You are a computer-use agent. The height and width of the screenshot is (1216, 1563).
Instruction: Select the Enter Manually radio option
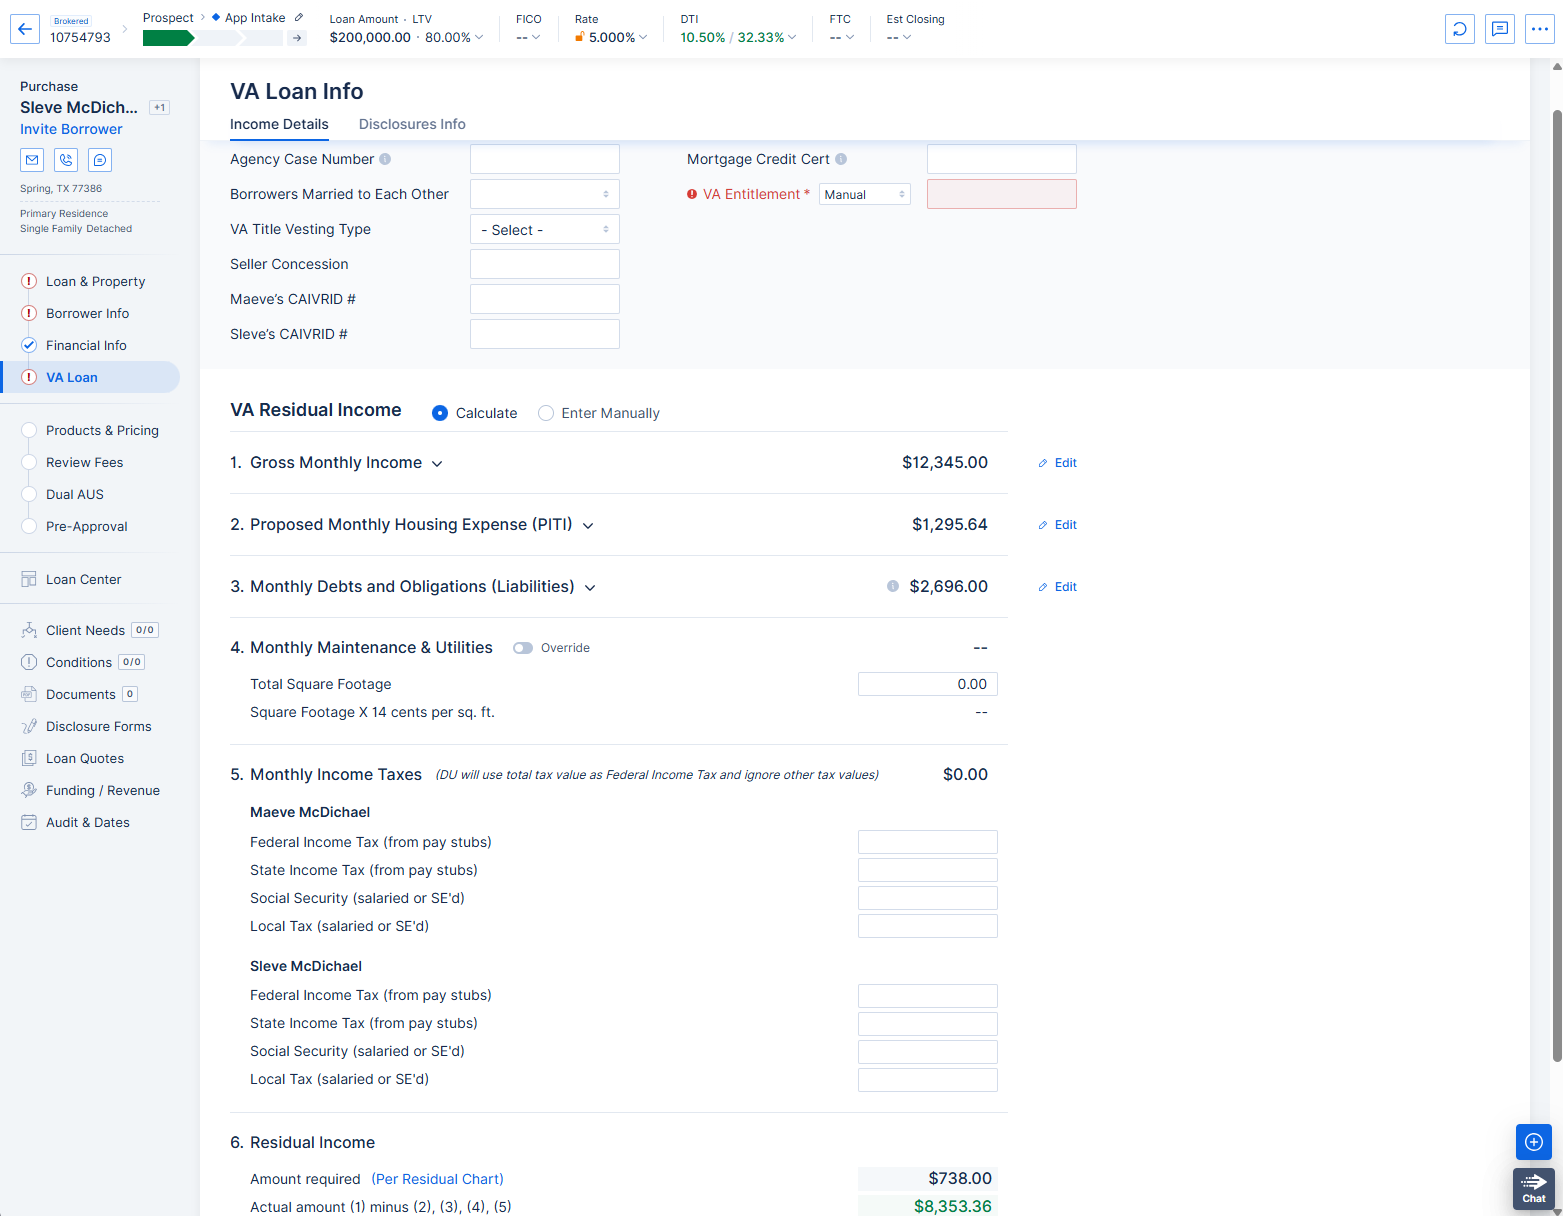546,413
